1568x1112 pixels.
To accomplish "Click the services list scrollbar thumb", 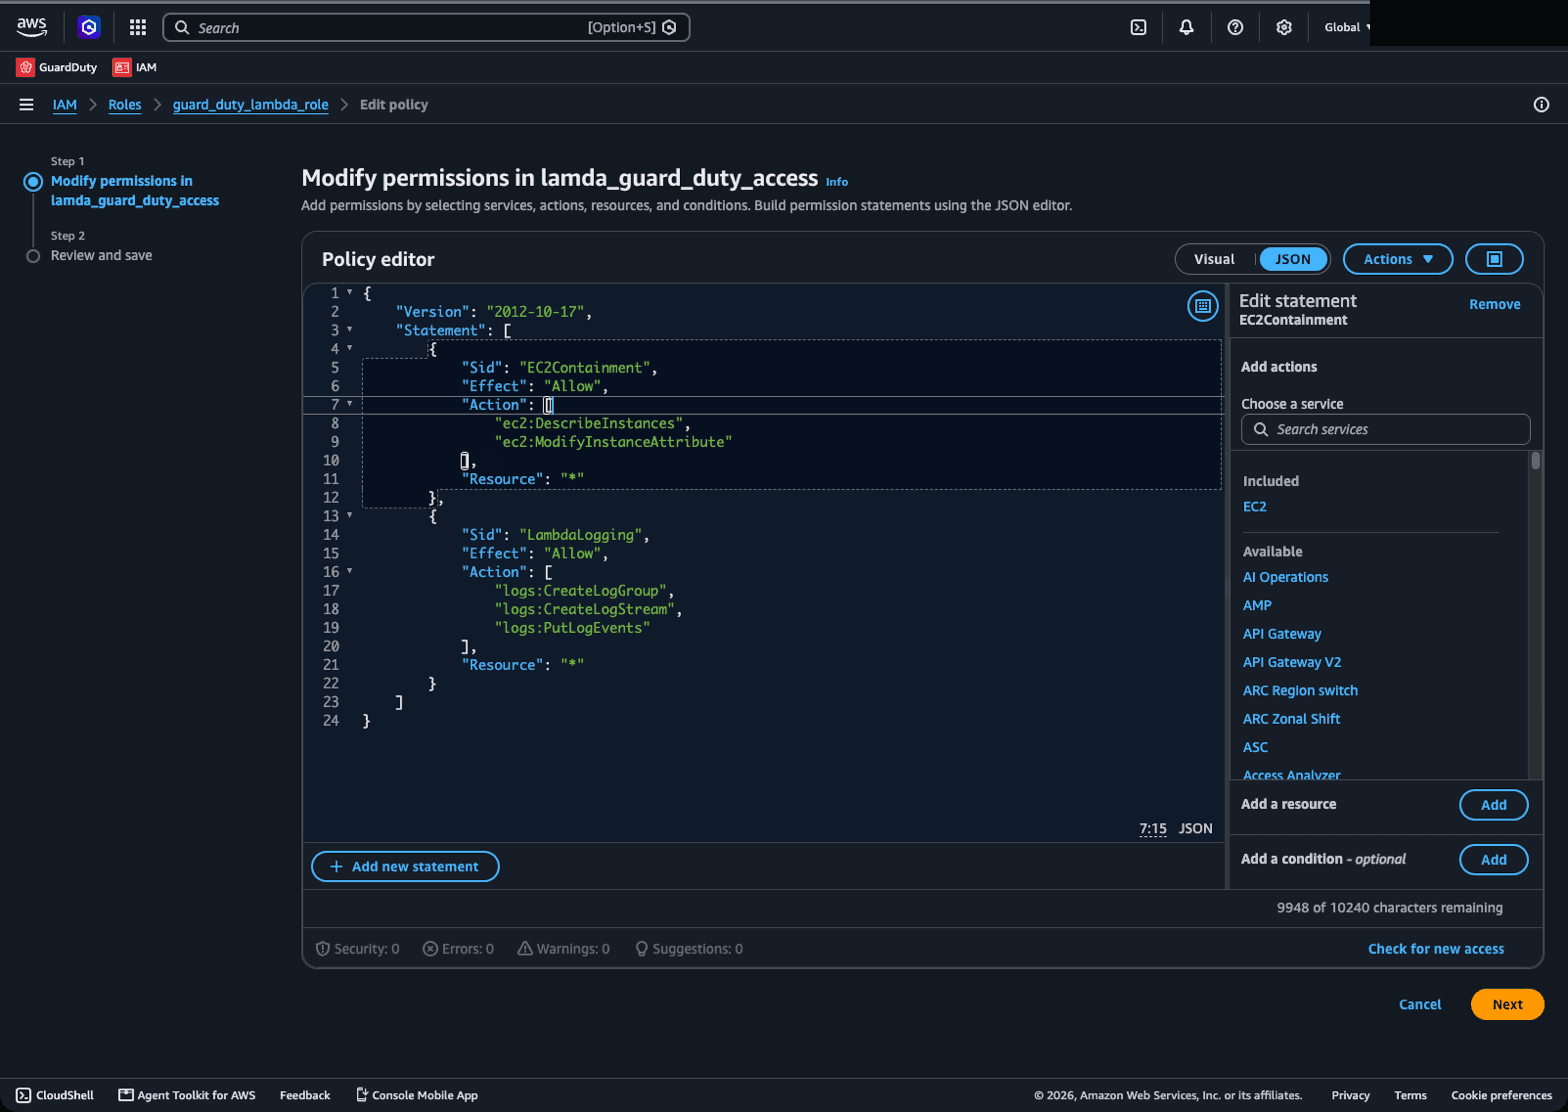I will pos(1535,460).
